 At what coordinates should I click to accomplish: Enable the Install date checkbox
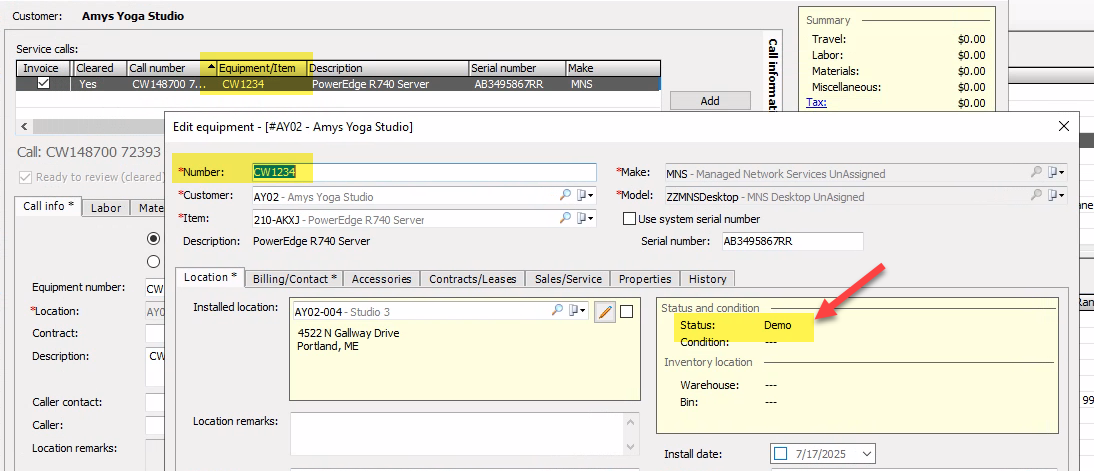click(782, 455)
